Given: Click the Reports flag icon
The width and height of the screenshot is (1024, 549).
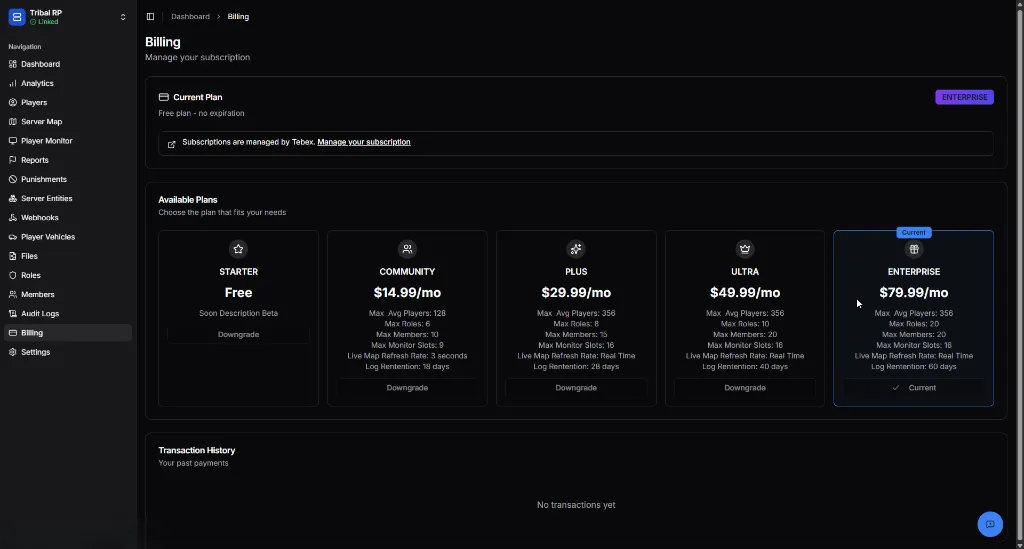Looking at the screenshot, I should [12, 160].
